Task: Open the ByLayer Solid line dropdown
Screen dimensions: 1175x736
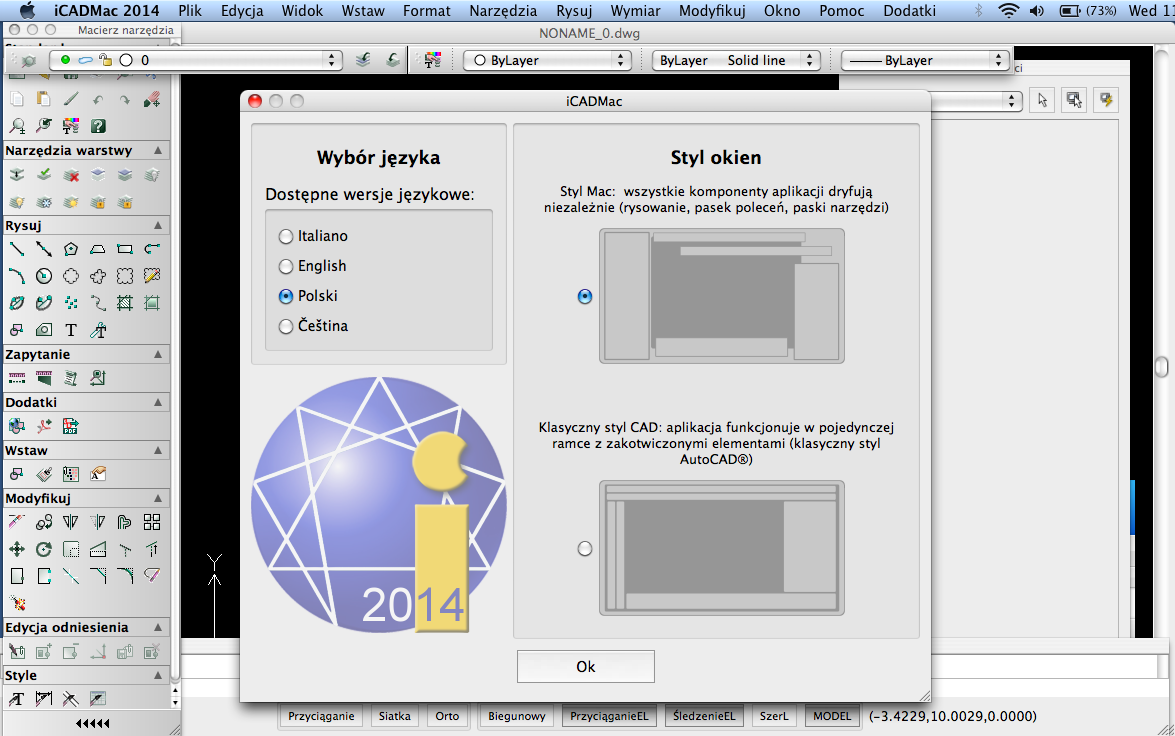Action: pyautogui.click(x=736, y=60)
